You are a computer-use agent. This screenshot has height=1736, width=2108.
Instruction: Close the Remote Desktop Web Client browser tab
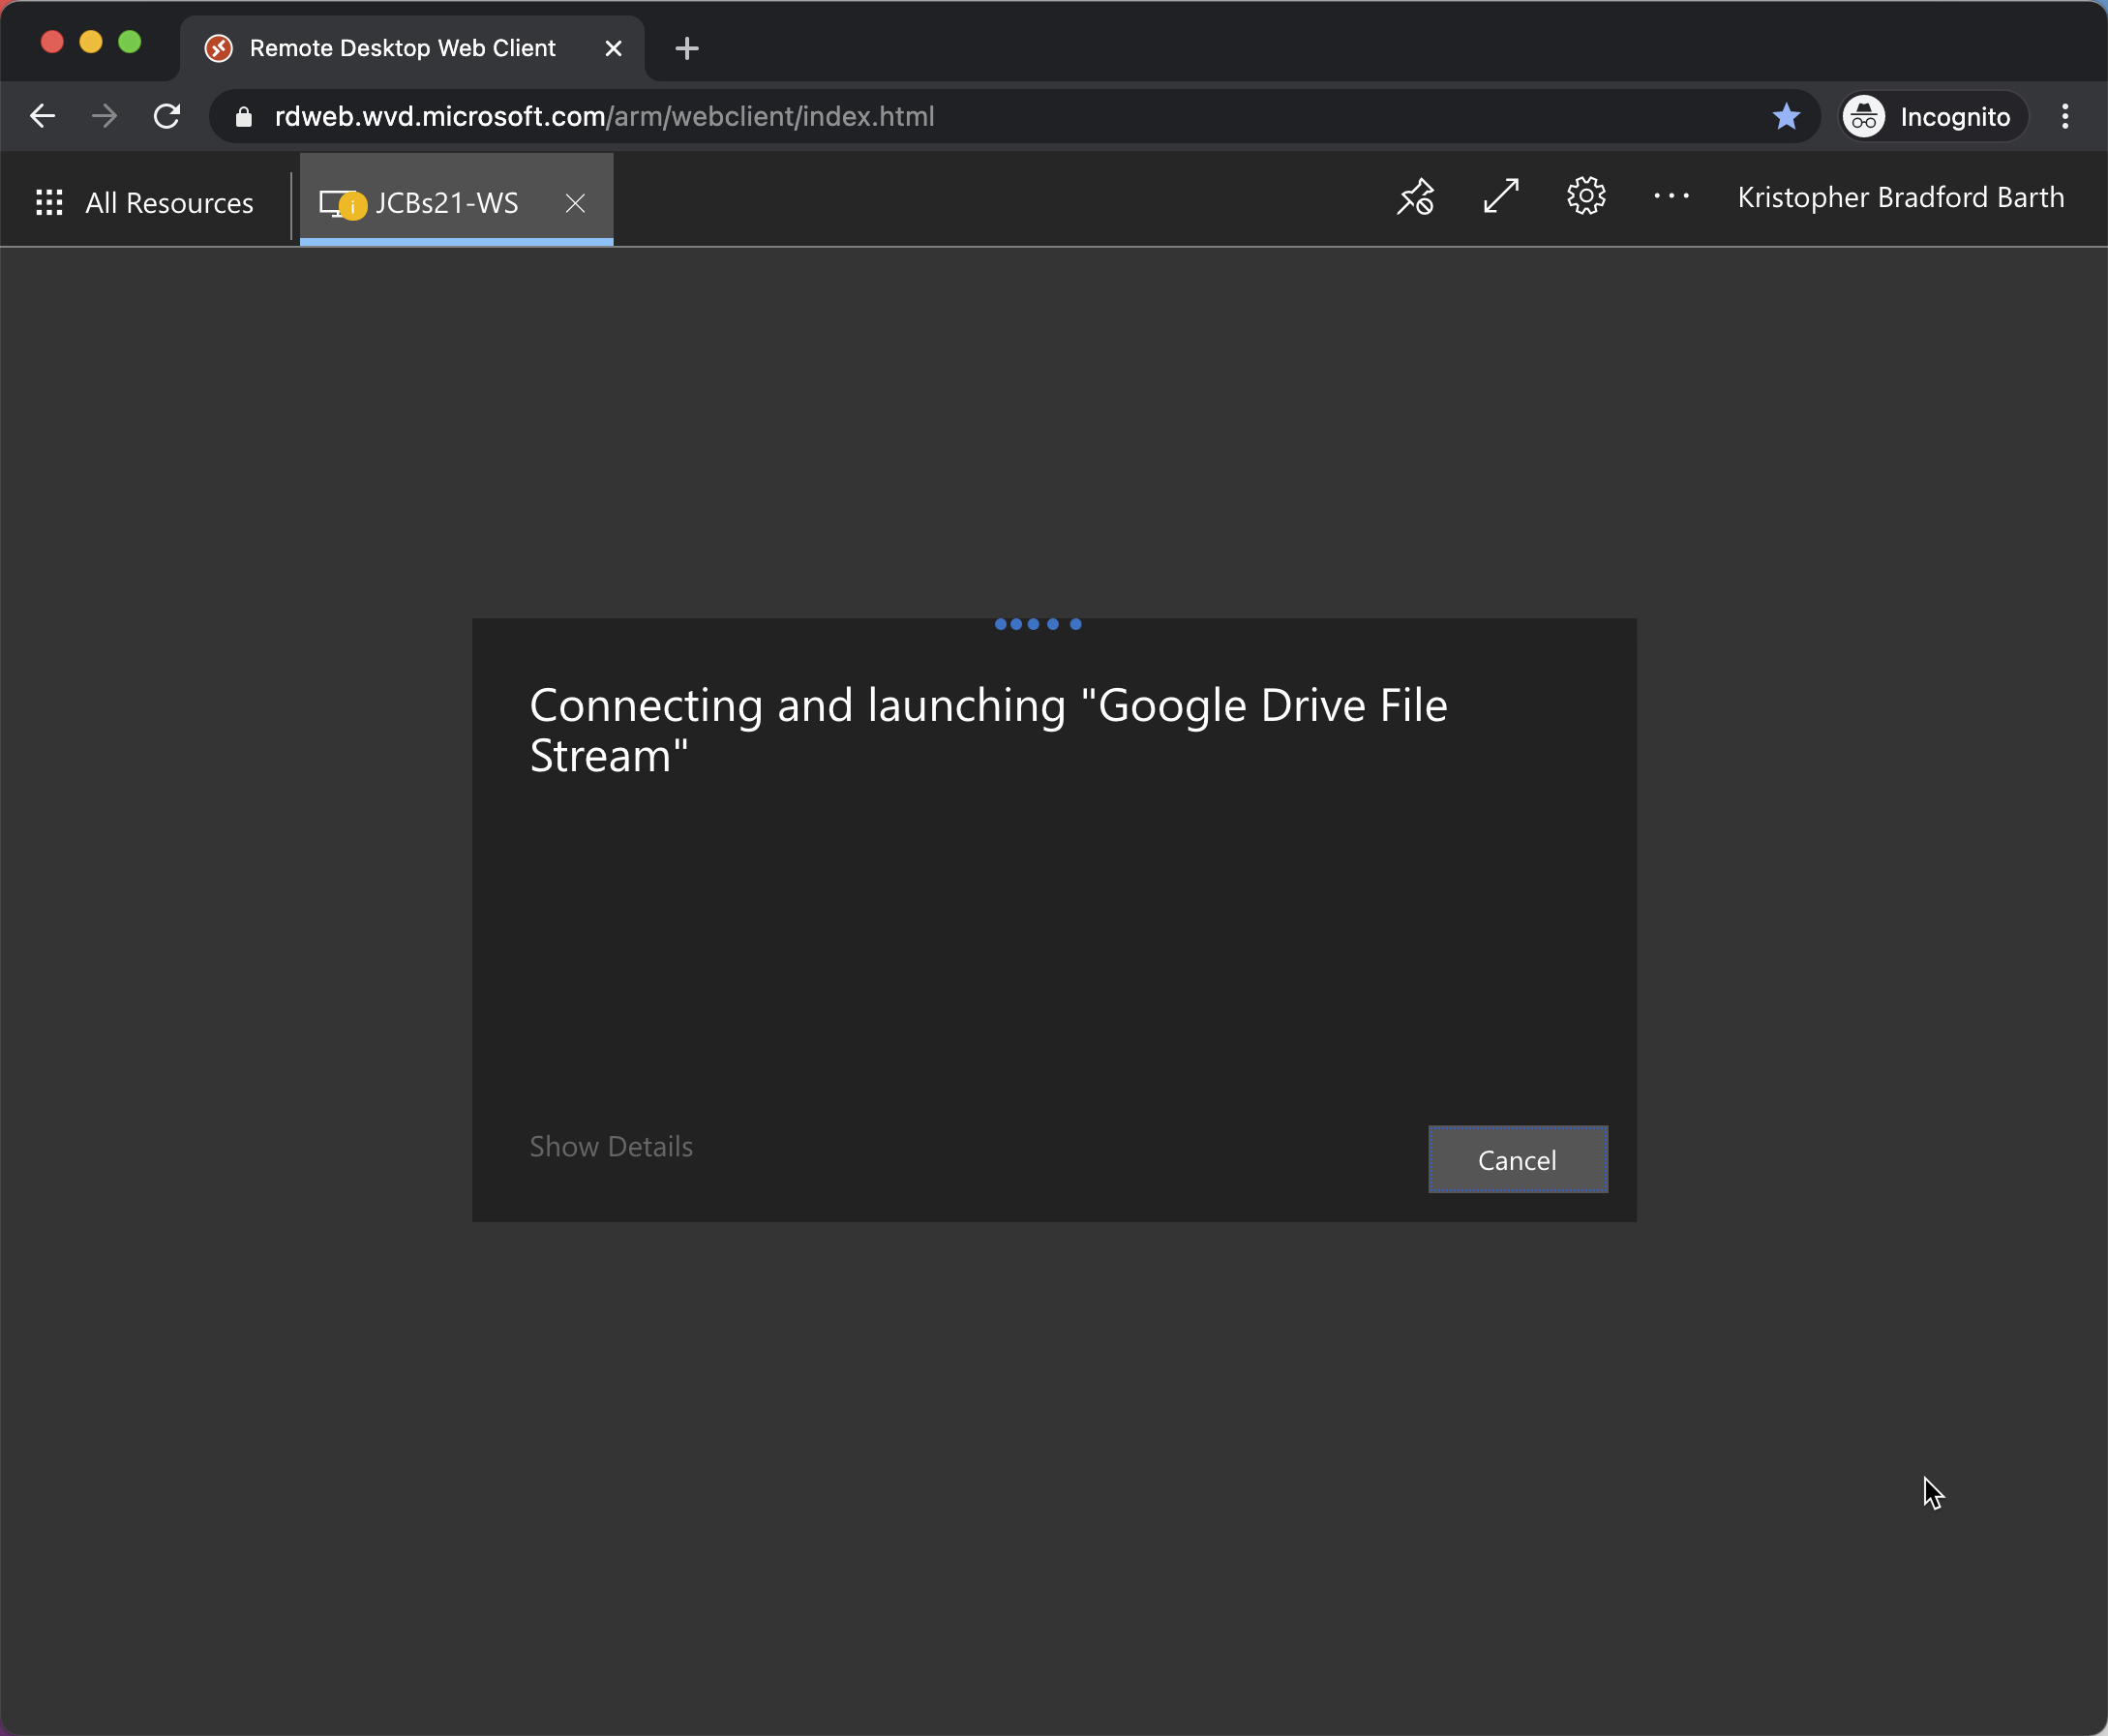613,48
